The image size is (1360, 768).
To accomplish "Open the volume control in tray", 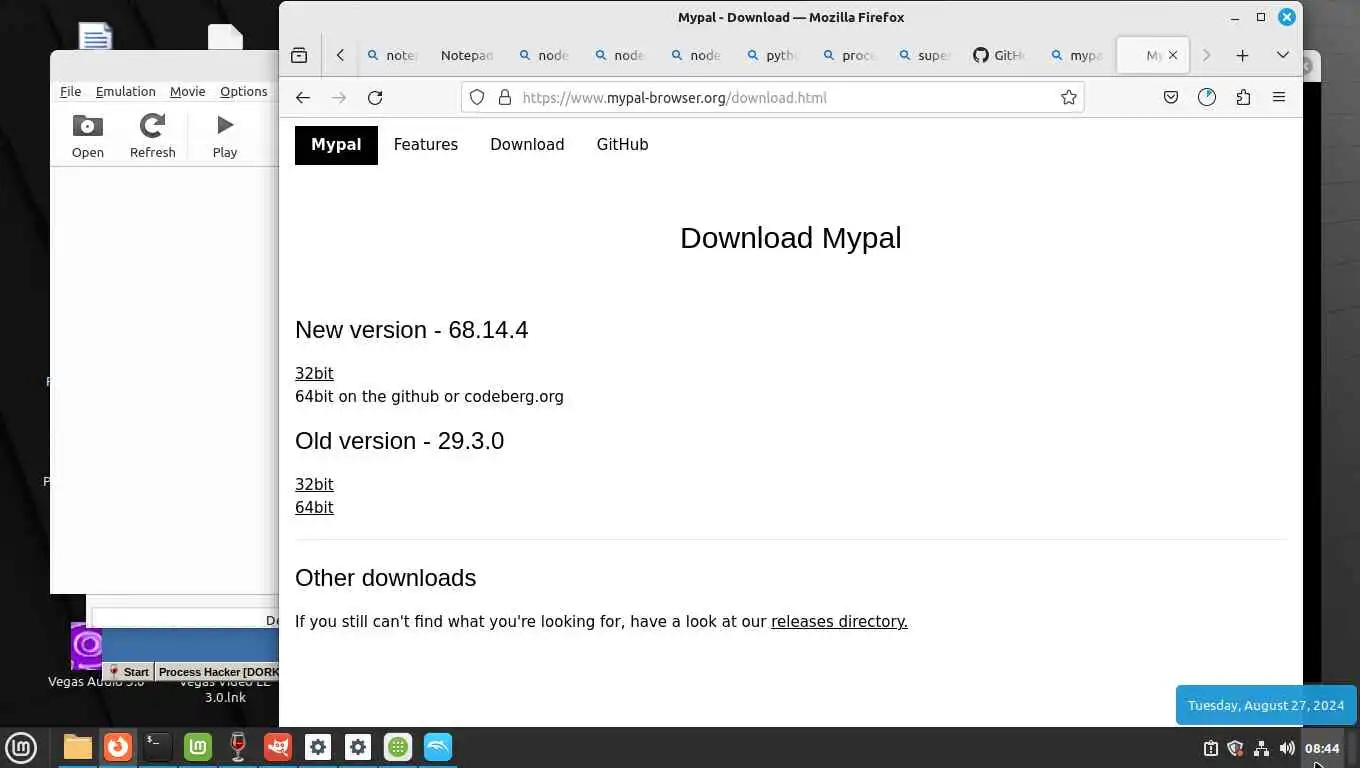I will tap(1287, 748).
